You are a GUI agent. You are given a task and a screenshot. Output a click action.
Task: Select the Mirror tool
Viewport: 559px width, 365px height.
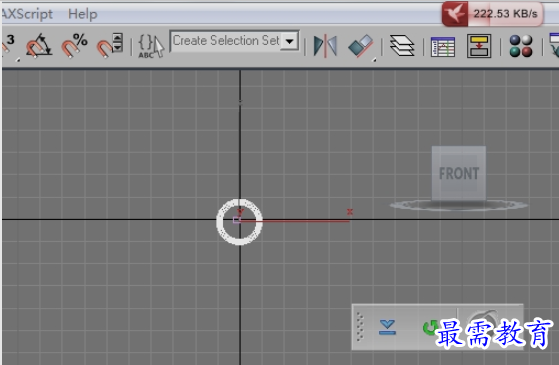(325, 46)
